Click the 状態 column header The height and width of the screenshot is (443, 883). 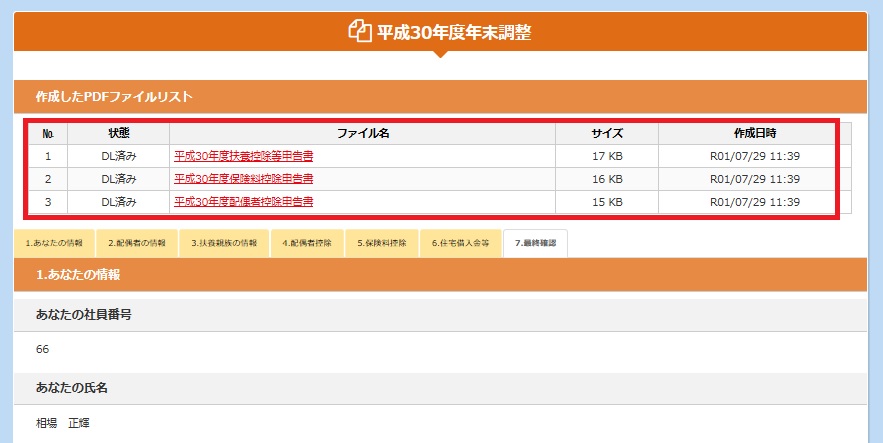pos(119,133)
